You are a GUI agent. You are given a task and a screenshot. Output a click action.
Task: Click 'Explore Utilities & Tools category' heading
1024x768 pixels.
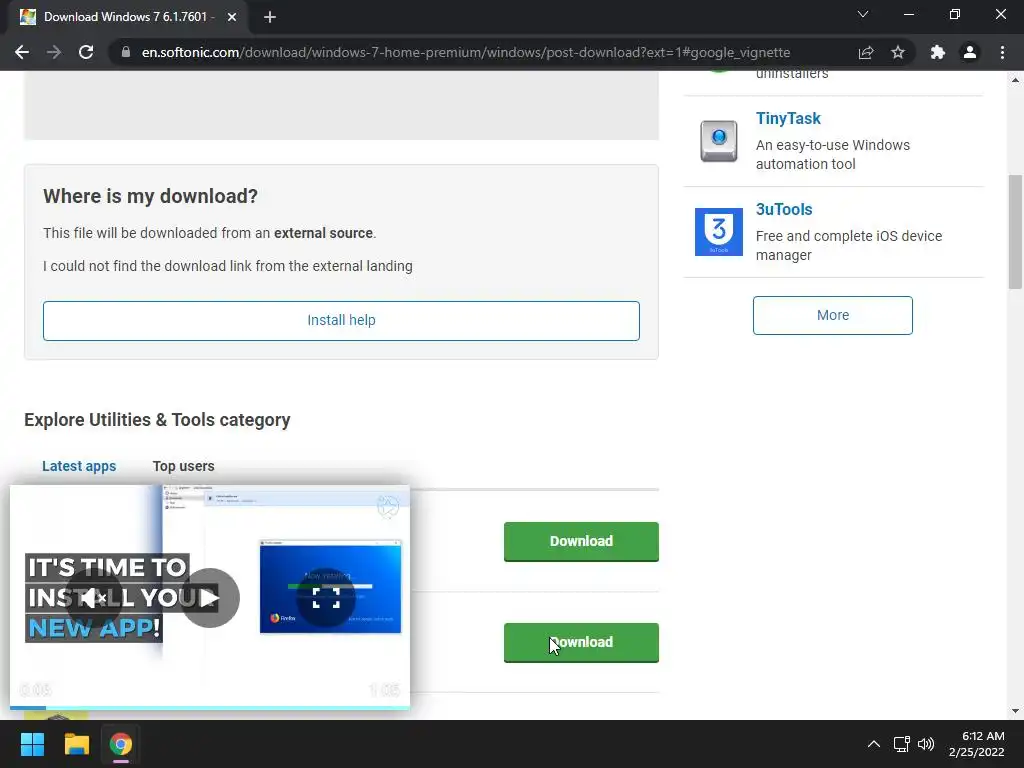157,419
